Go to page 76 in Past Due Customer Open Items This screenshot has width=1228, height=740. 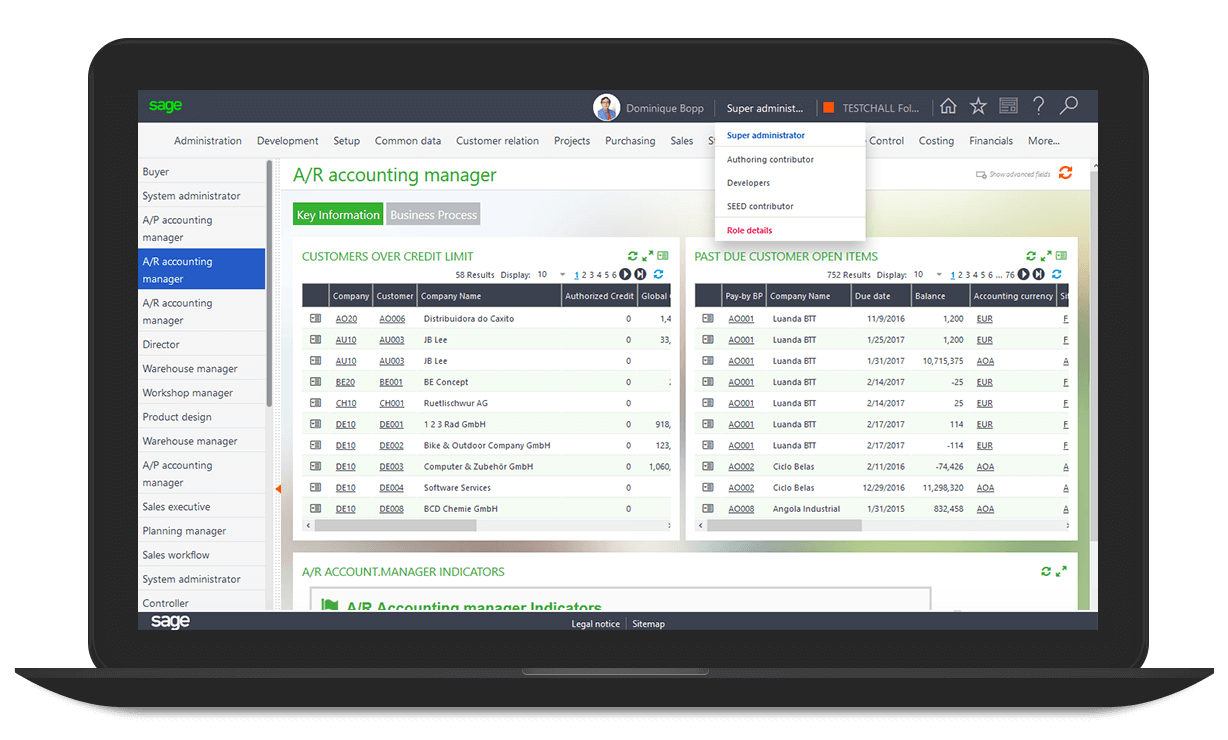(x=1010, y=275)
